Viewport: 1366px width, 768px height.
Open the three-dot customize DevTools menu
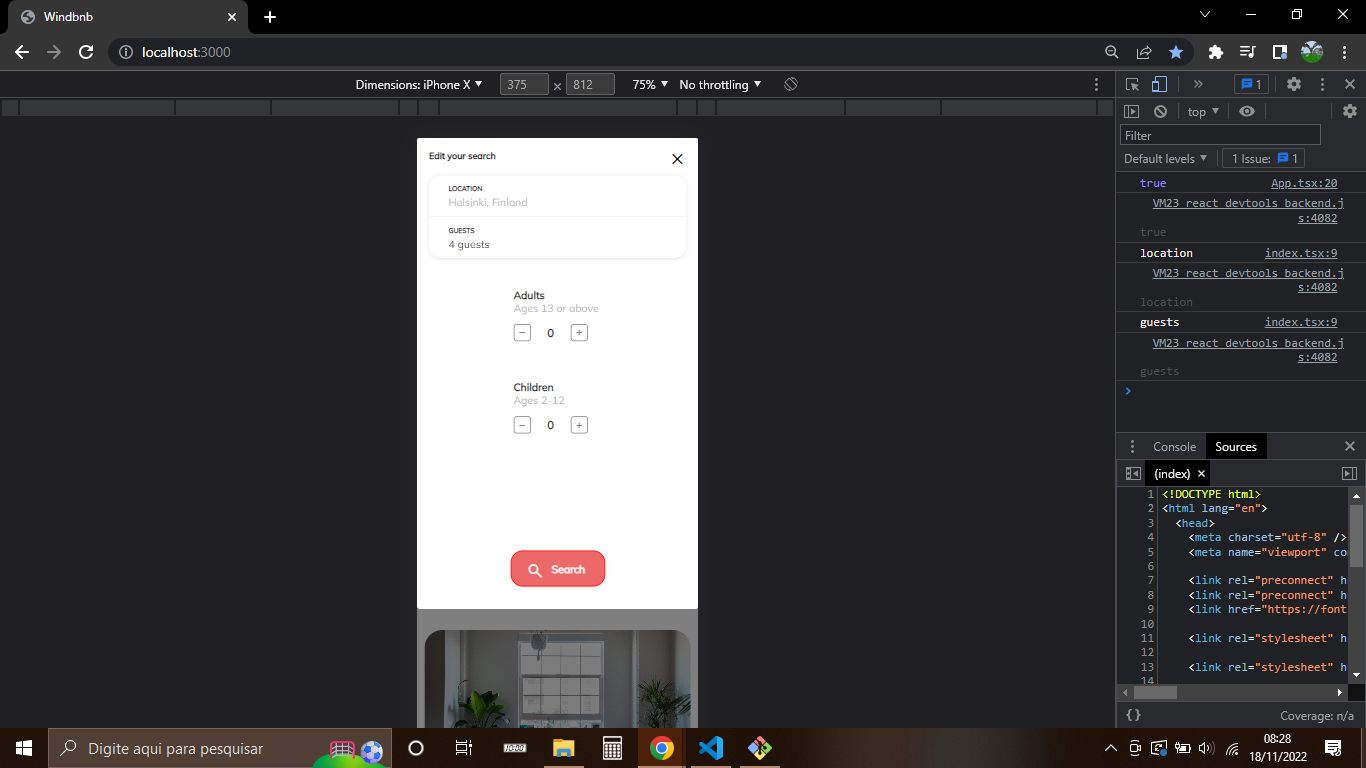coord(1322,84)
